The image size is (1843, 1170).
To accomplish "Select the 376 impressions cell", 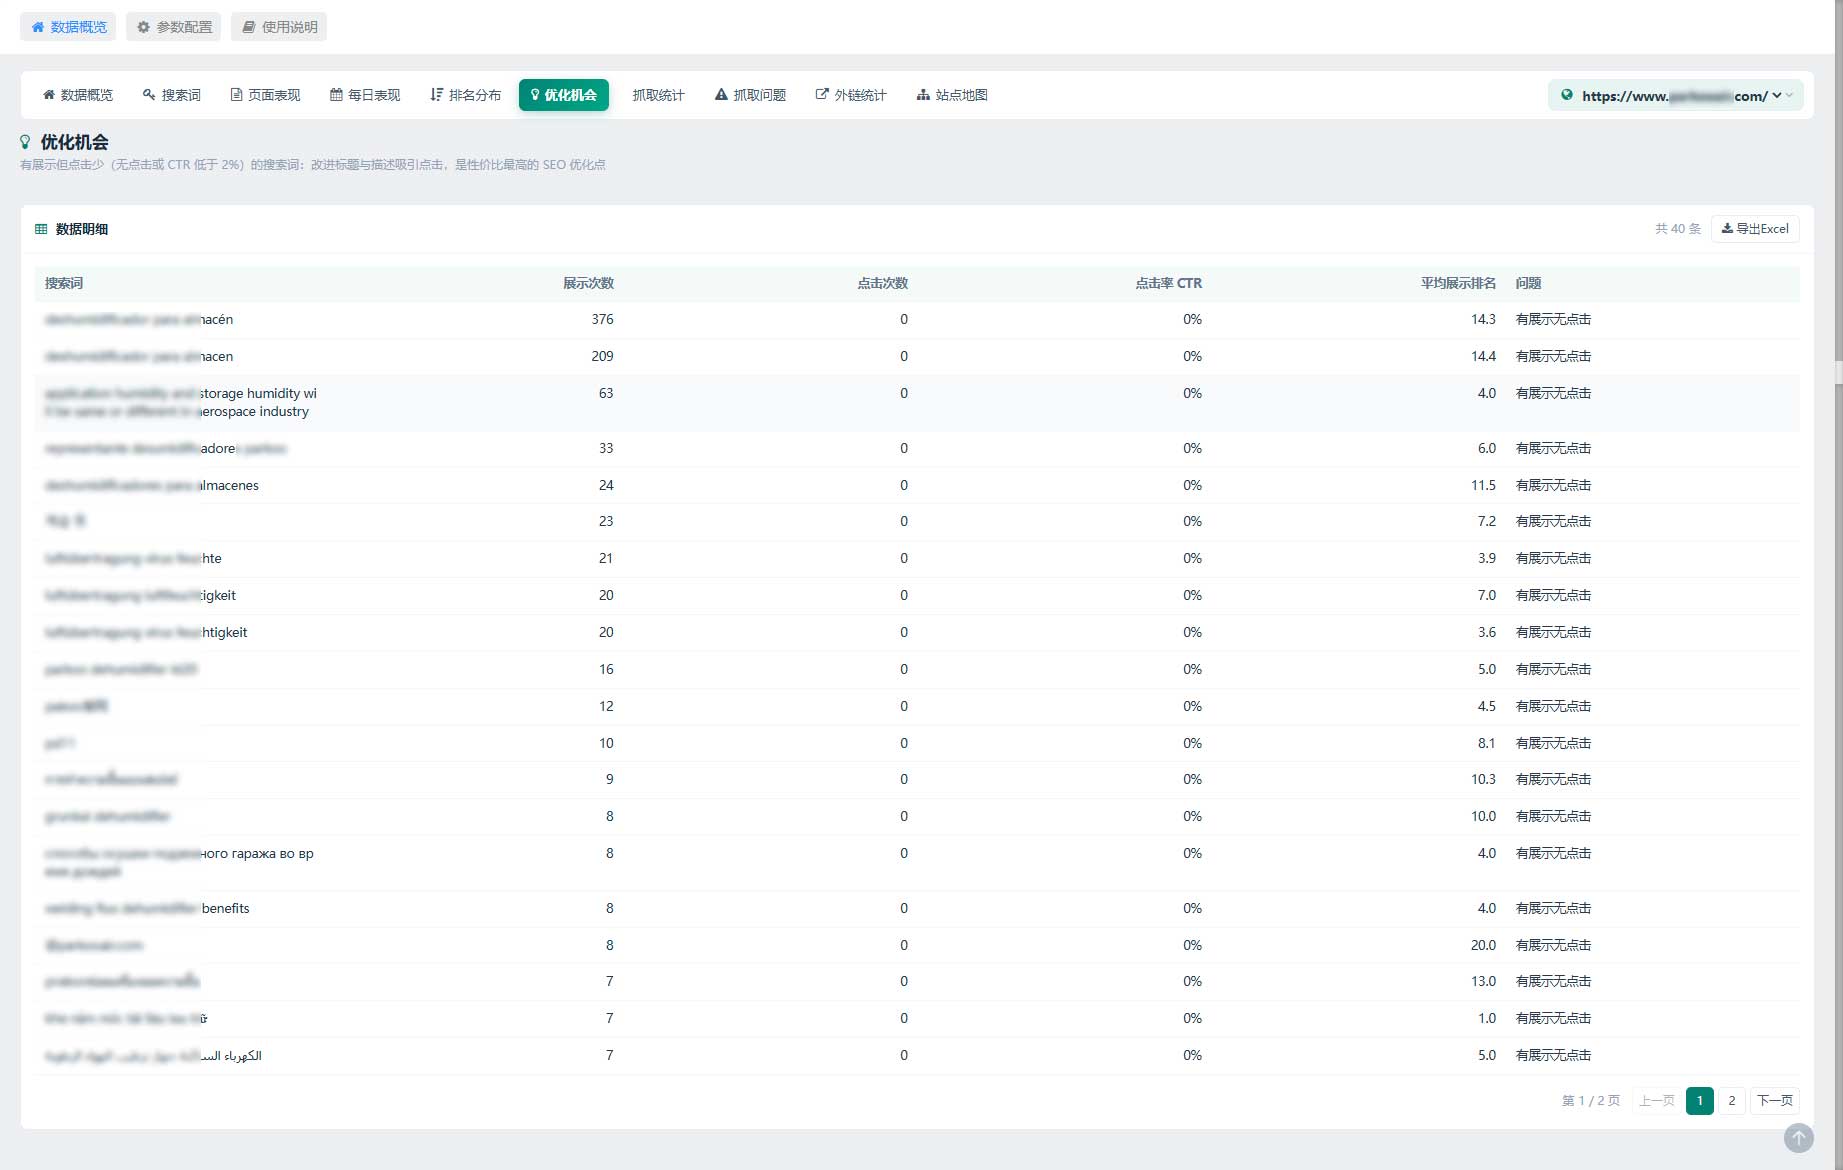I will point(602,320).
